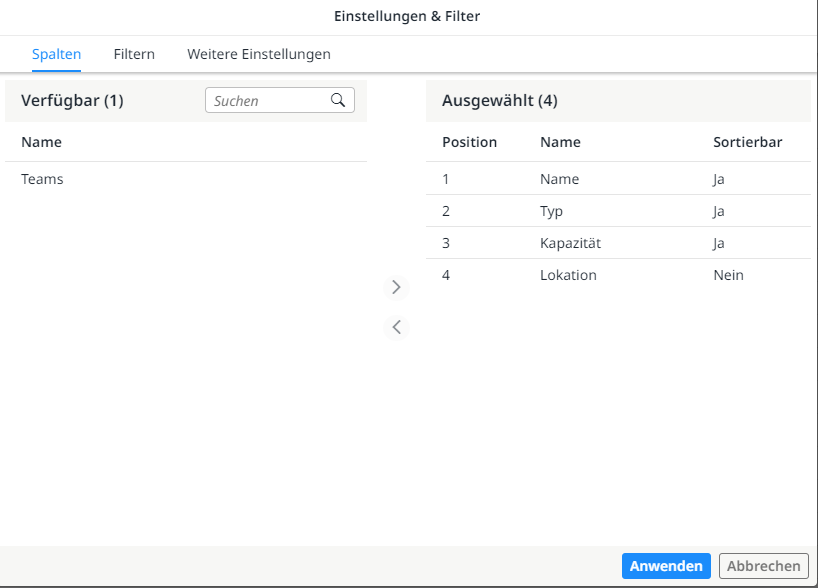Toggle Sortierbar value for Kapazität

[x=718, y=243]
